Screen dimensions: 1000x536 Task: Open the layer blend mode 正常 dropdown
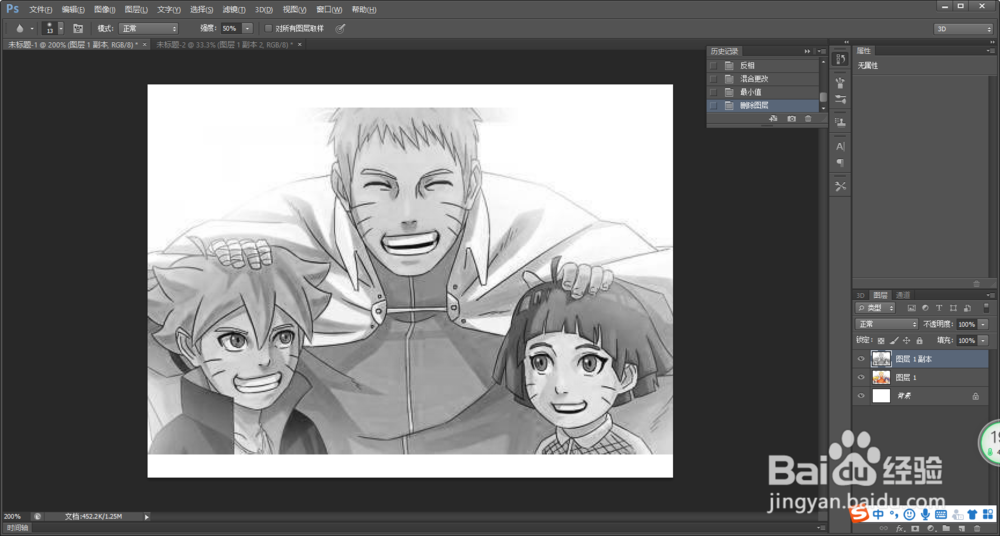coord(886,324)
